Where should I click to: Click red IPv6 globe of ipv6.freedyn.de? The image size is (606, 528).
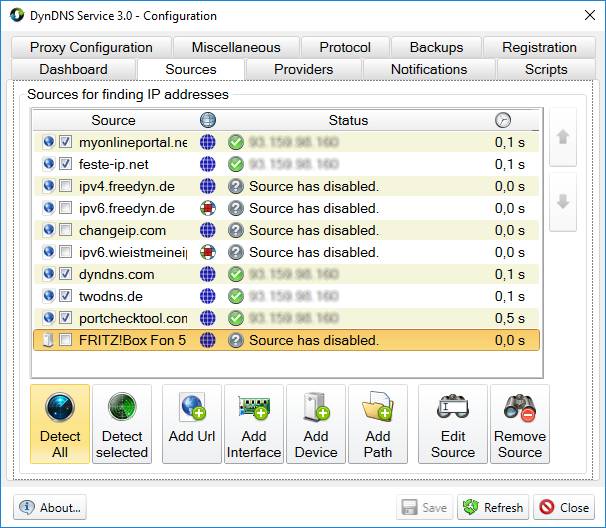pos(208,208)
